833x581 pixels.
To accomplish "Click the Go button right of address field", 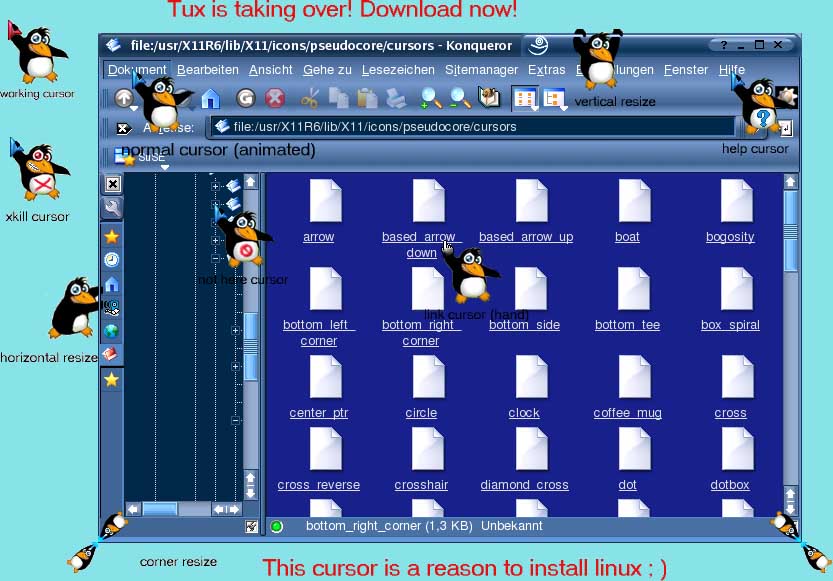I will (784, 127).
